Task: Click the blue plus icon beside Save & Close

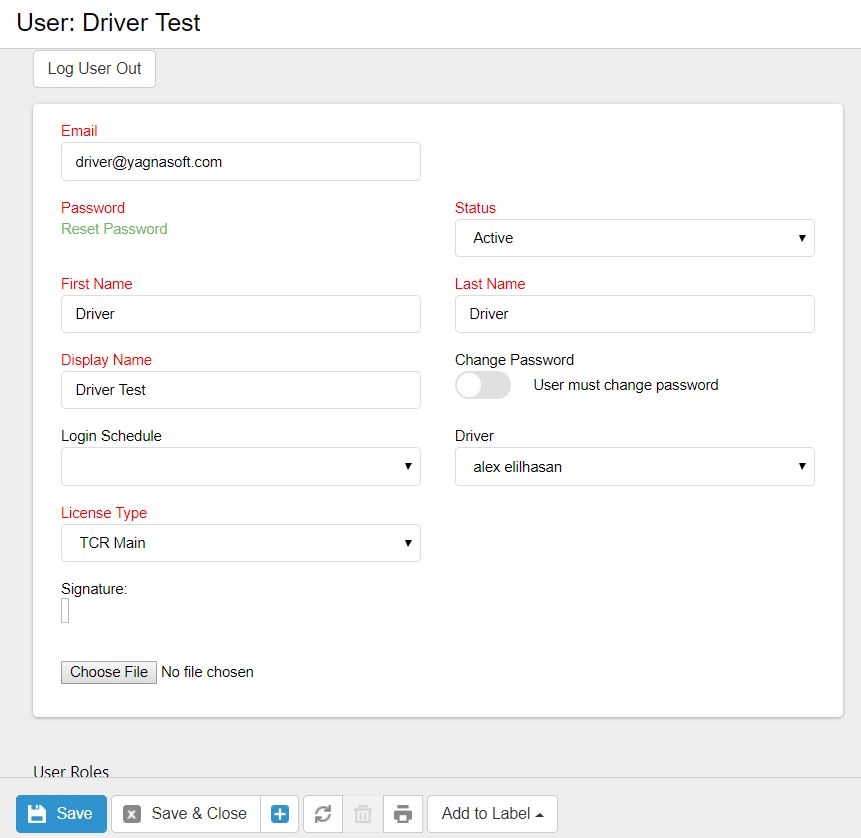Action: pos(280,814)
